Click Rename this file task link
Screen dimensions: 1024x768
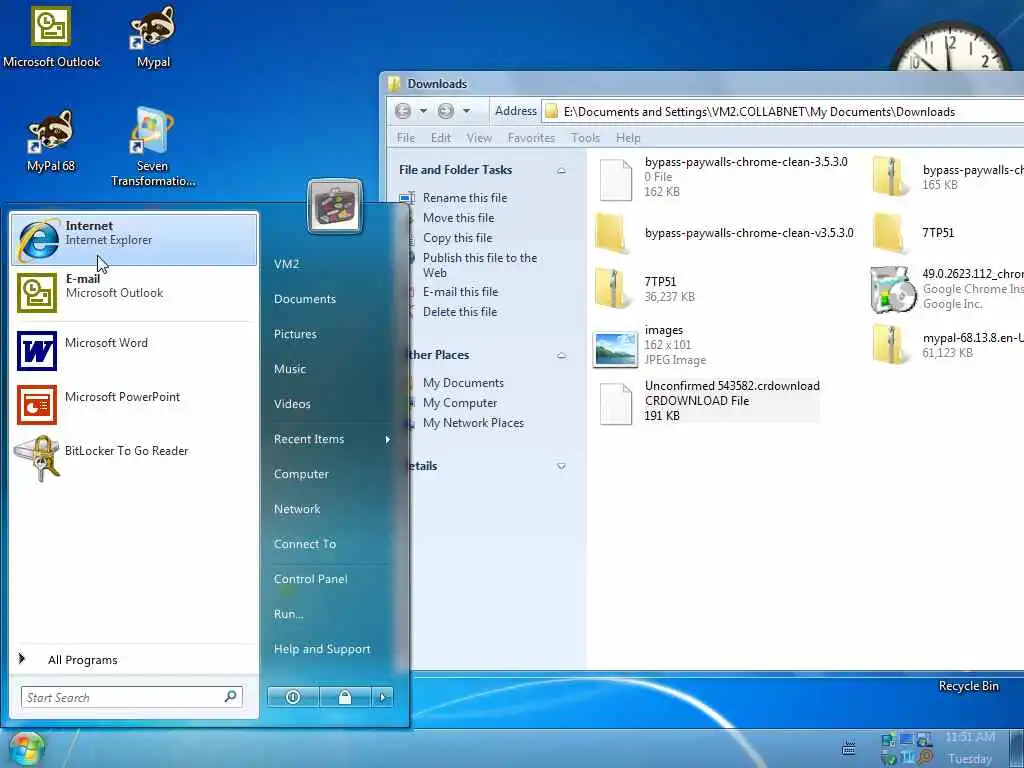click(x=464, y=197)
